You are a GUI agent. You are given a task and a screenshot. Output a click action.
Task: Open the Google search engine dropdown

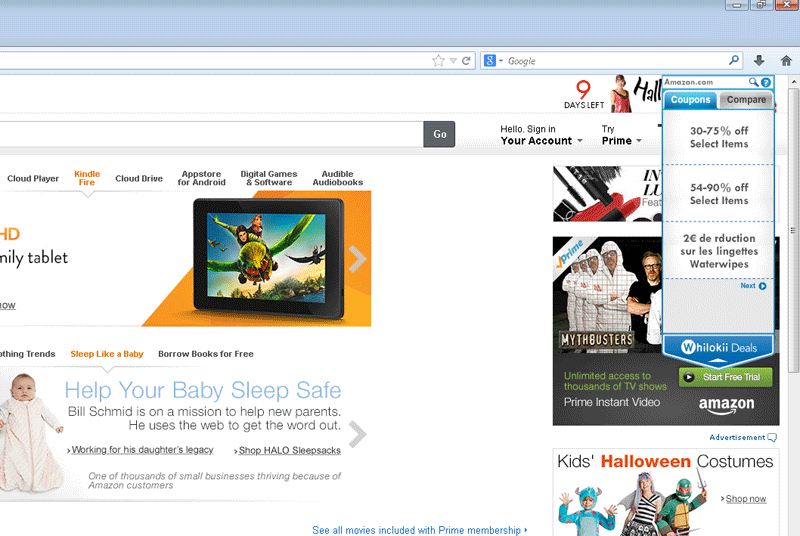click(494, 61)
